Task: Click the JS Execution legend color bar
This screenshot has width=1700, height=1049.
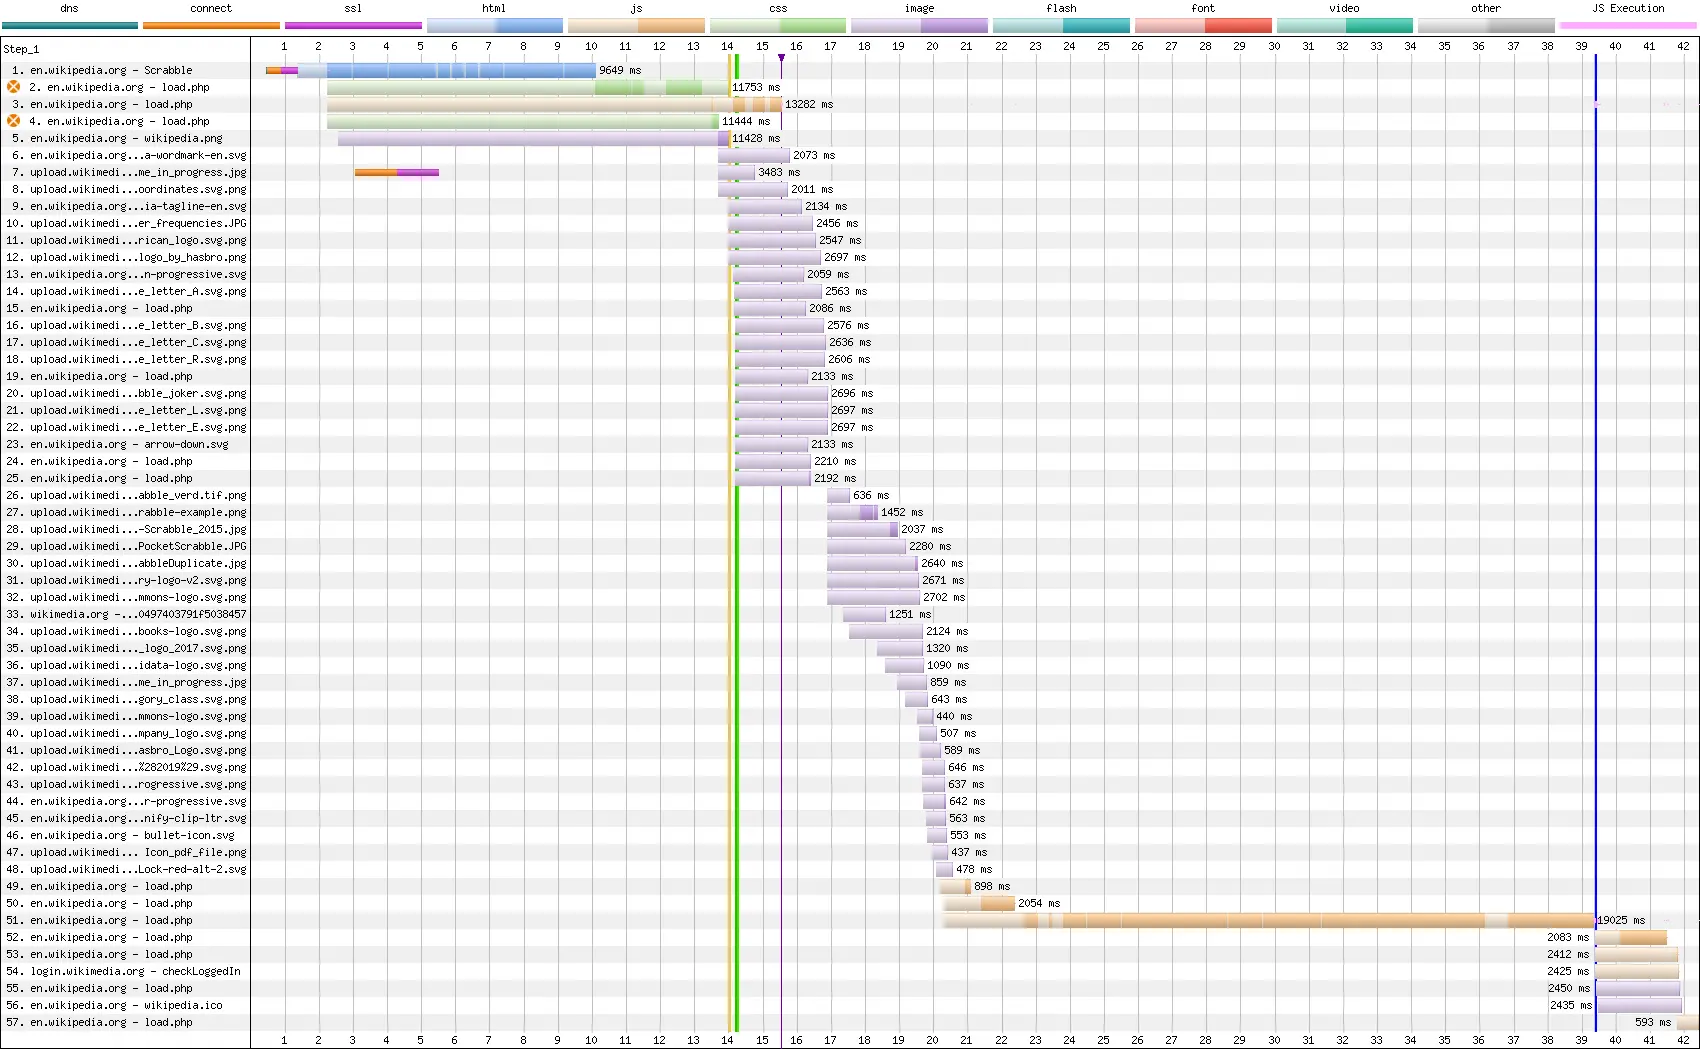Action: pyautogui.click(x=1628, y=25)
